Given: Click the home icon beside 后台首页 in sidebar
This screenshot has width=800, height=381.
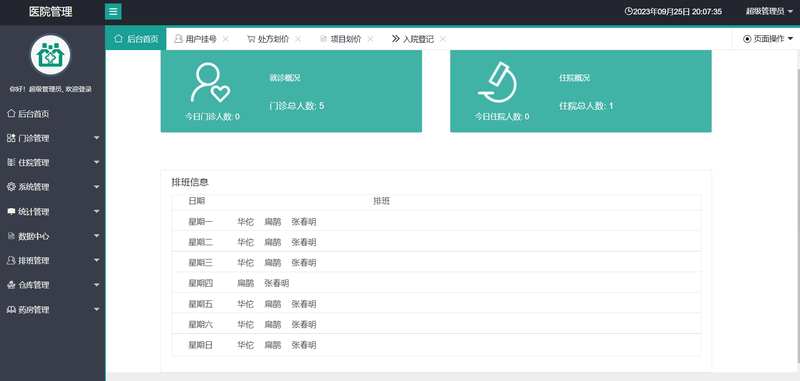Looking at the screenshot, I should point(11,114).
